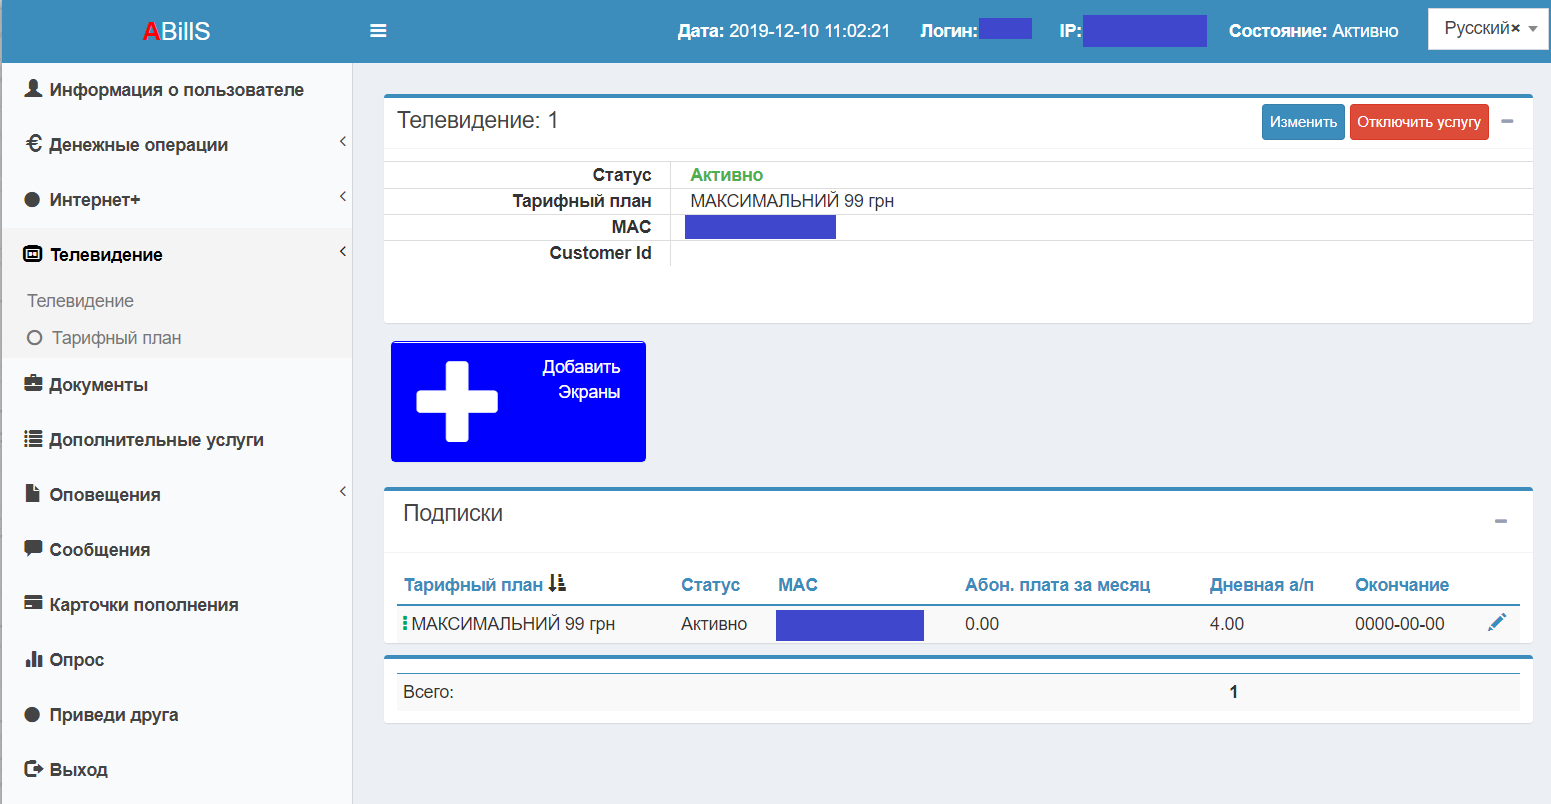Select Дополнительные услуги in sidebar
The height and width of the screenshot is (804, 1551).
156,440
